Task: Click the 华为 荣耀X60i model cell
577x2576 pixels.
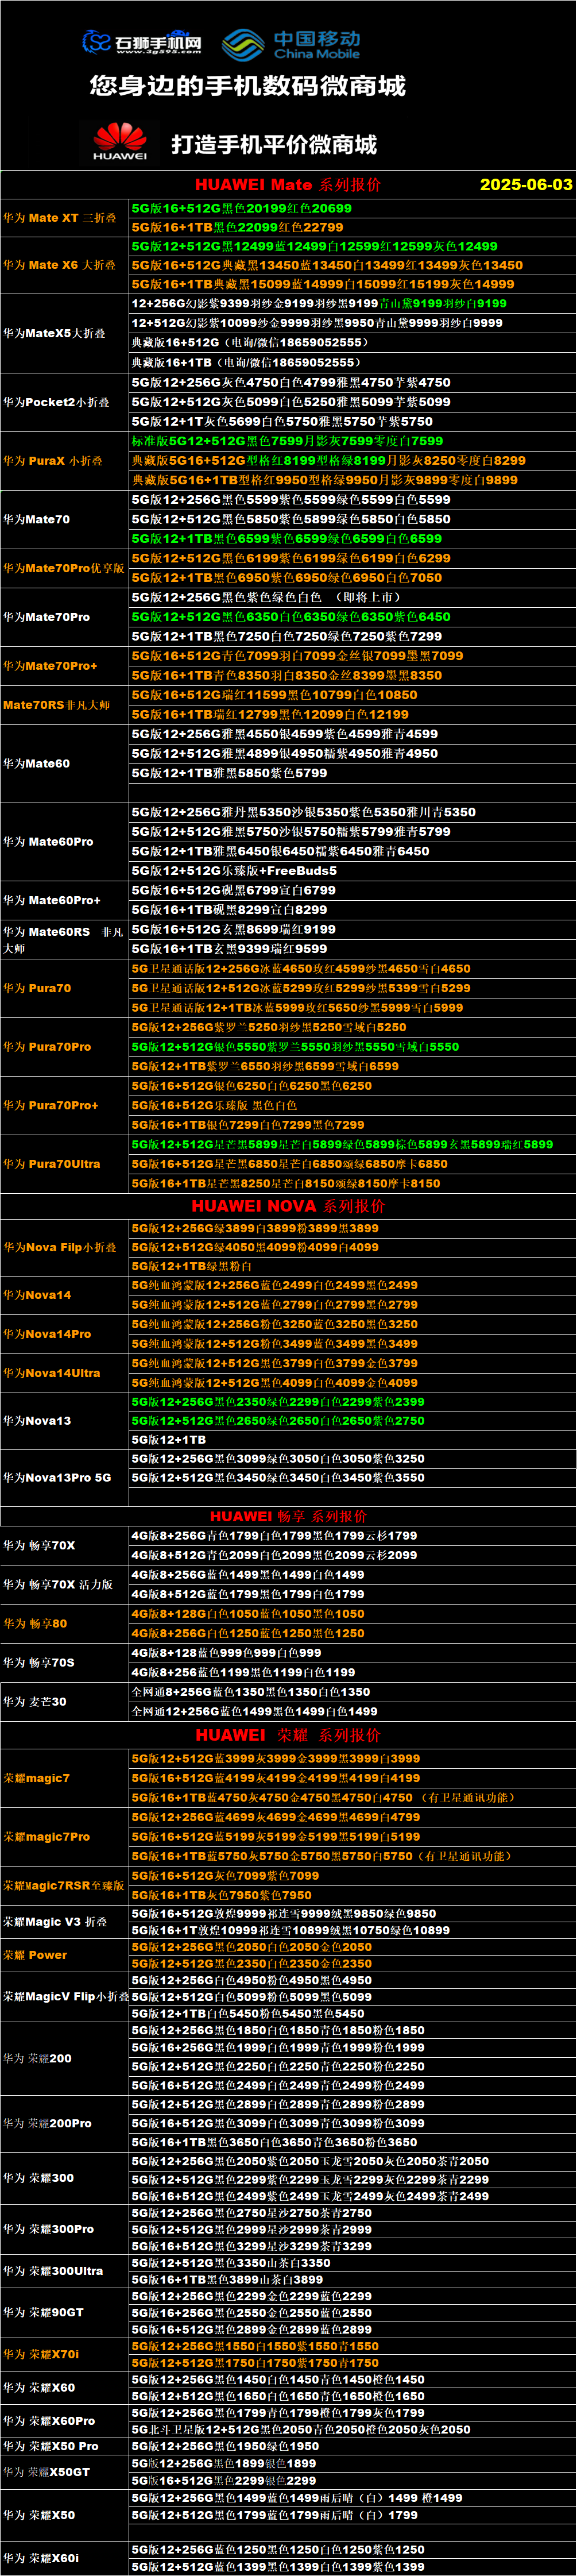Action: (65, 2558)
